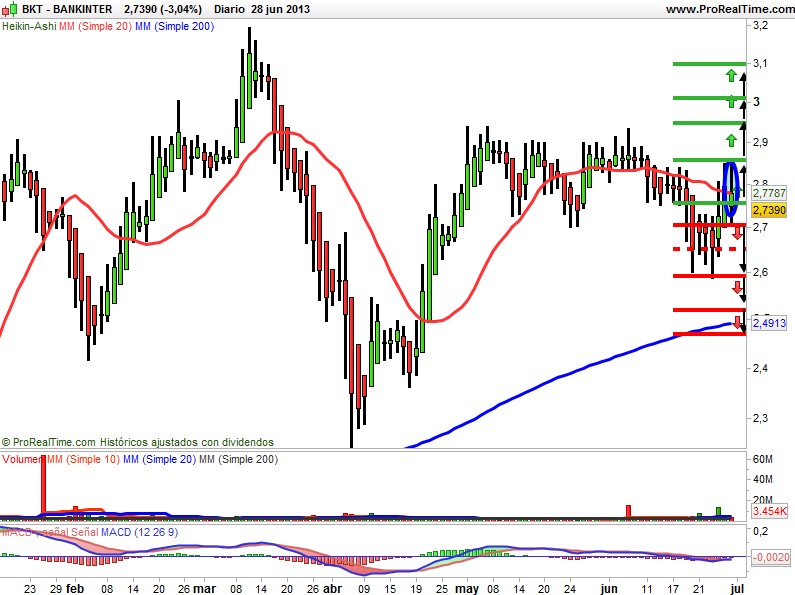This screenshot has width=795, height=595.
Task: Click the 3,1 price axis label
Action: click(x=760, y=63)
